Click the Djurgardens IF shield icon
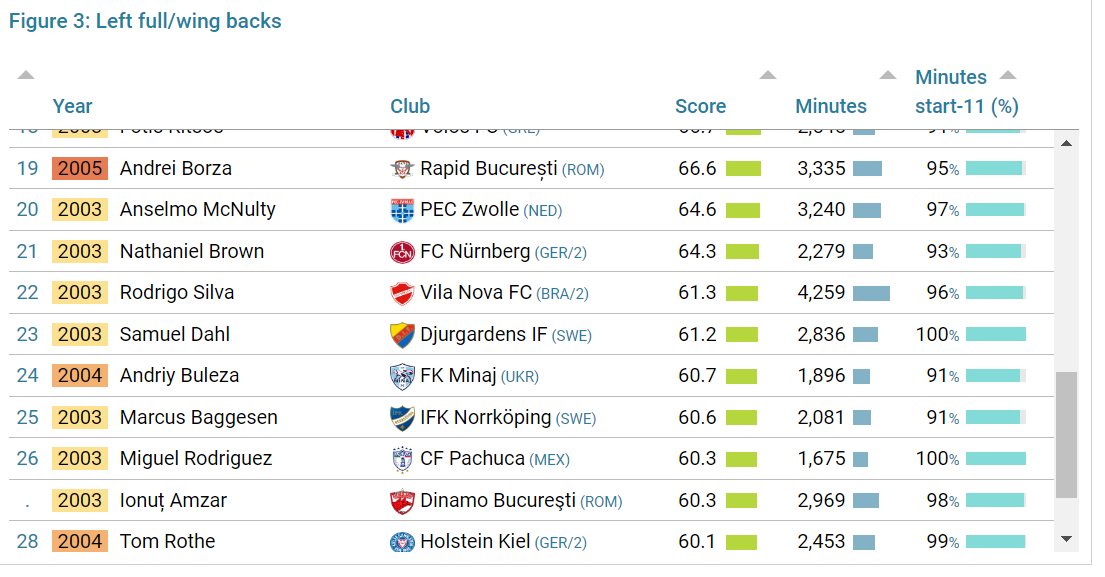 point(402,335)
